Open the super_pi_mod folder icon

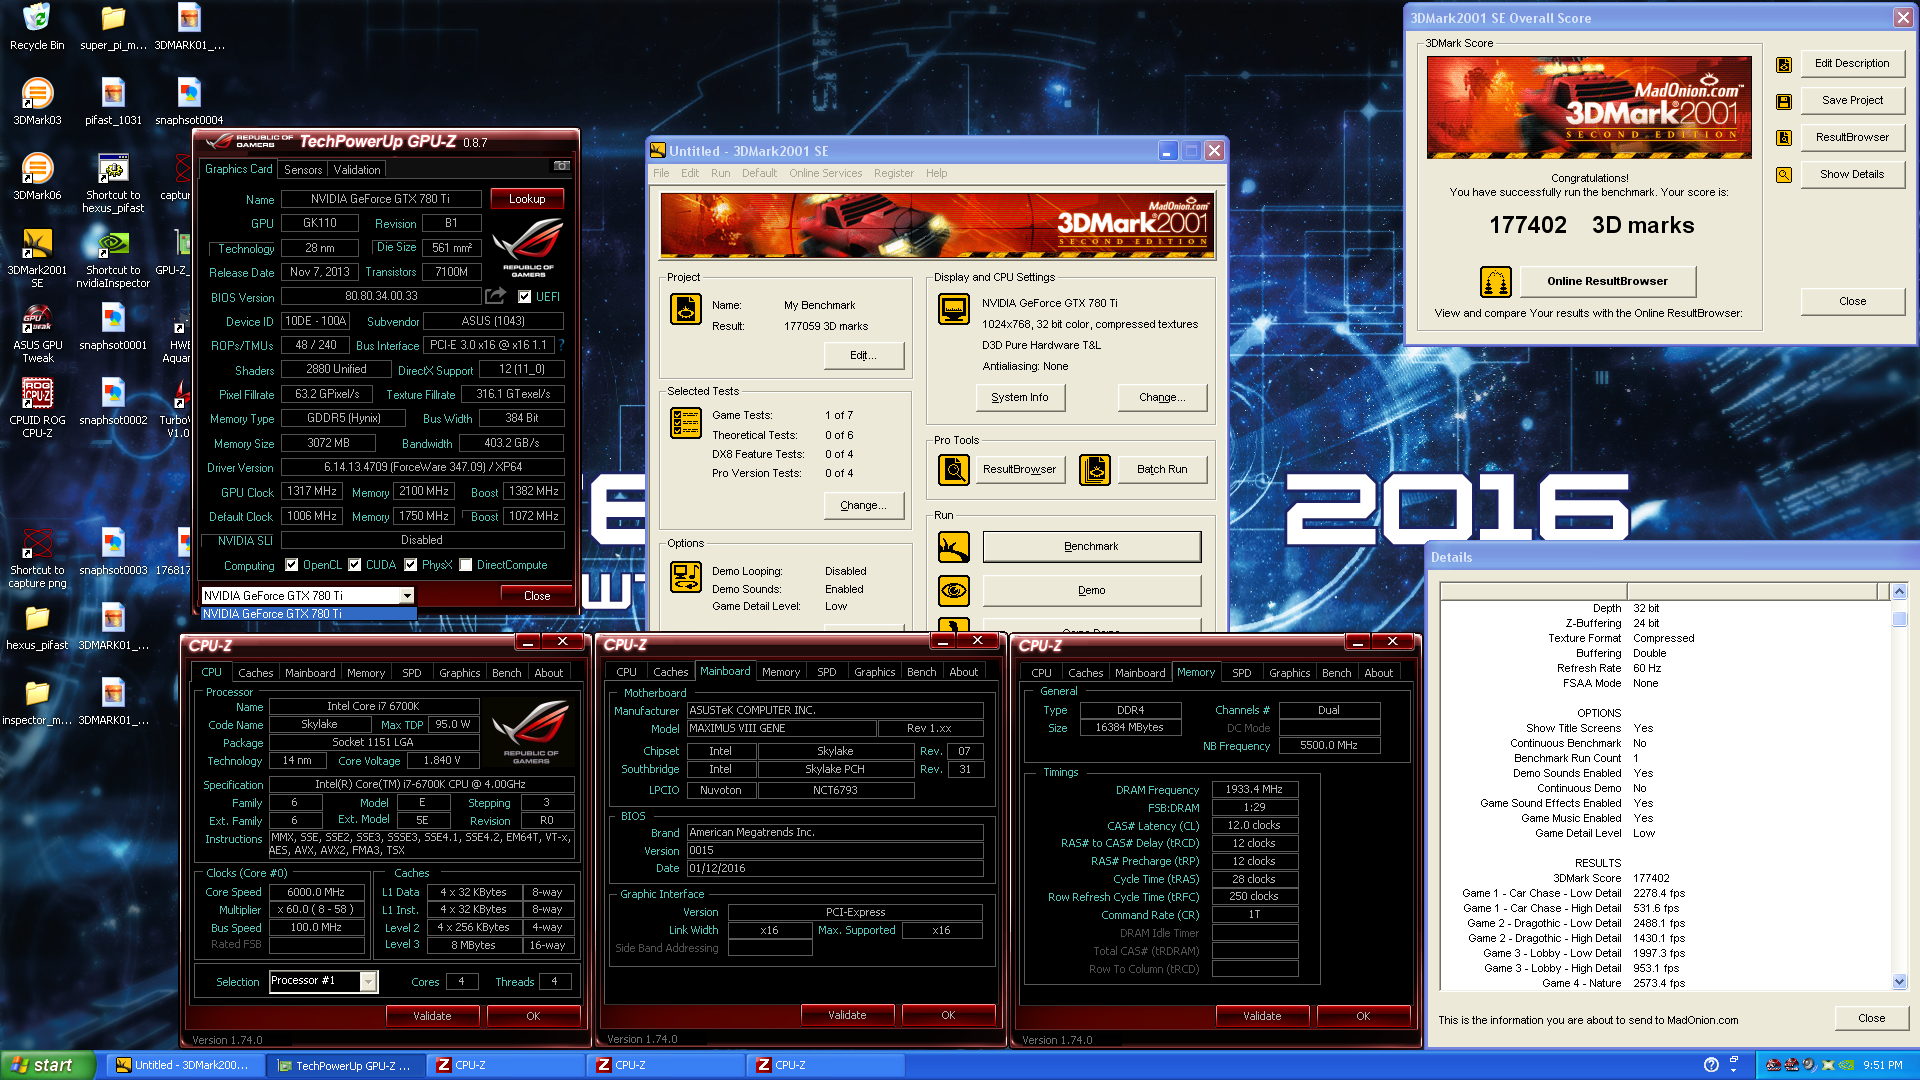point(113,27)
